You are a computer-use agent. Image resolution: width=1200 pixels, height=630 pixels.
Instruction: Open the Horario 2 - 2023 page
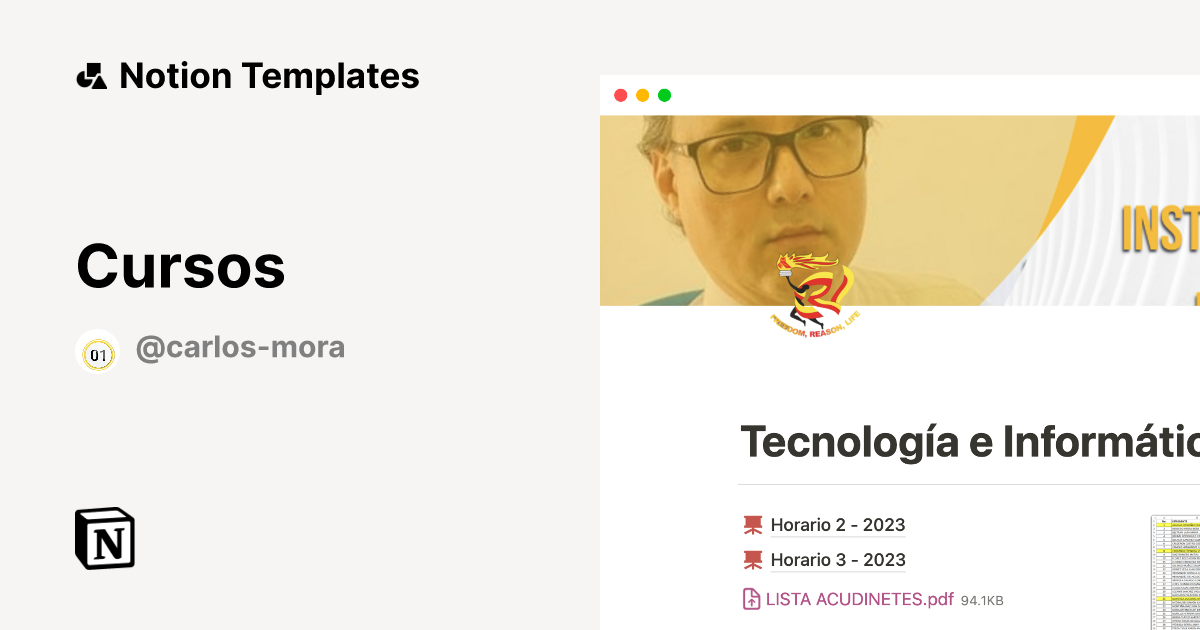[838, 524]
